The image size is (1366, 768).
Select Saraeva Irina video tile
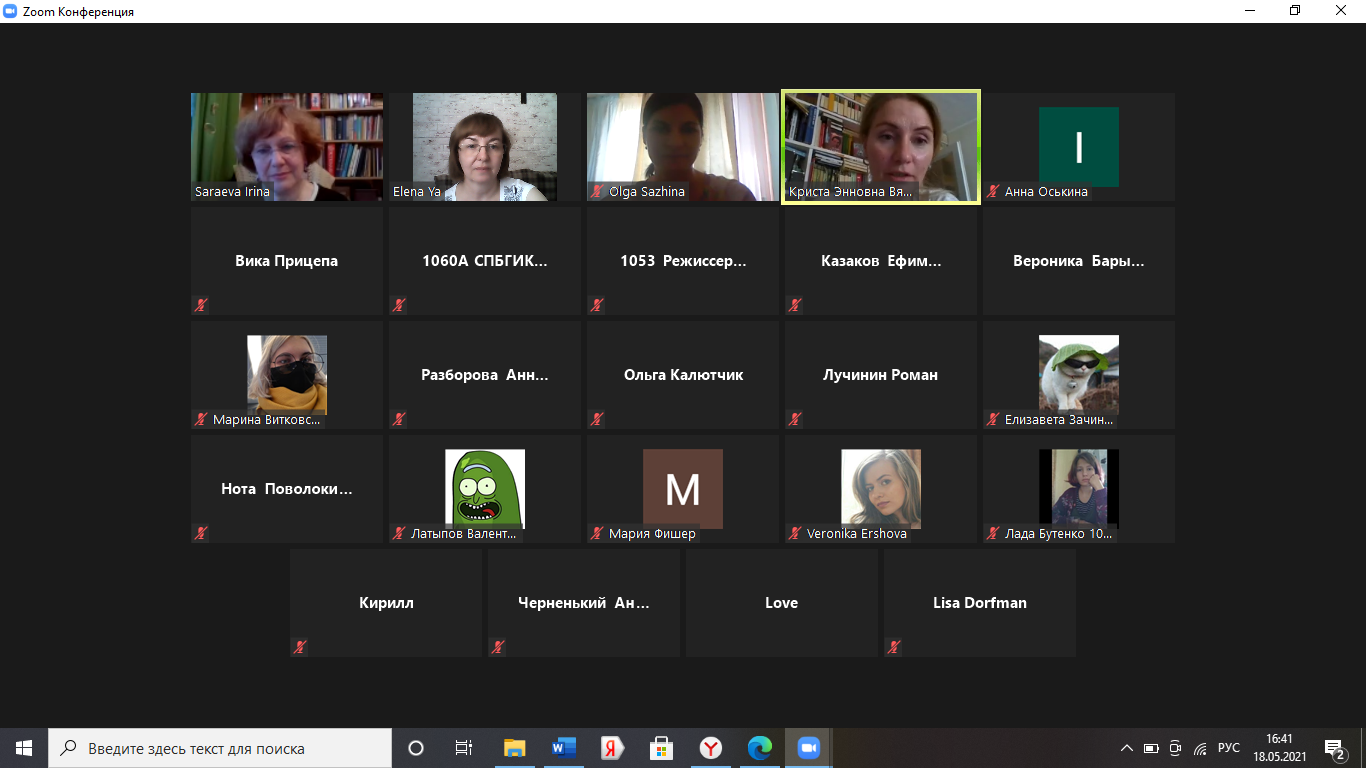tap(287, 147)
